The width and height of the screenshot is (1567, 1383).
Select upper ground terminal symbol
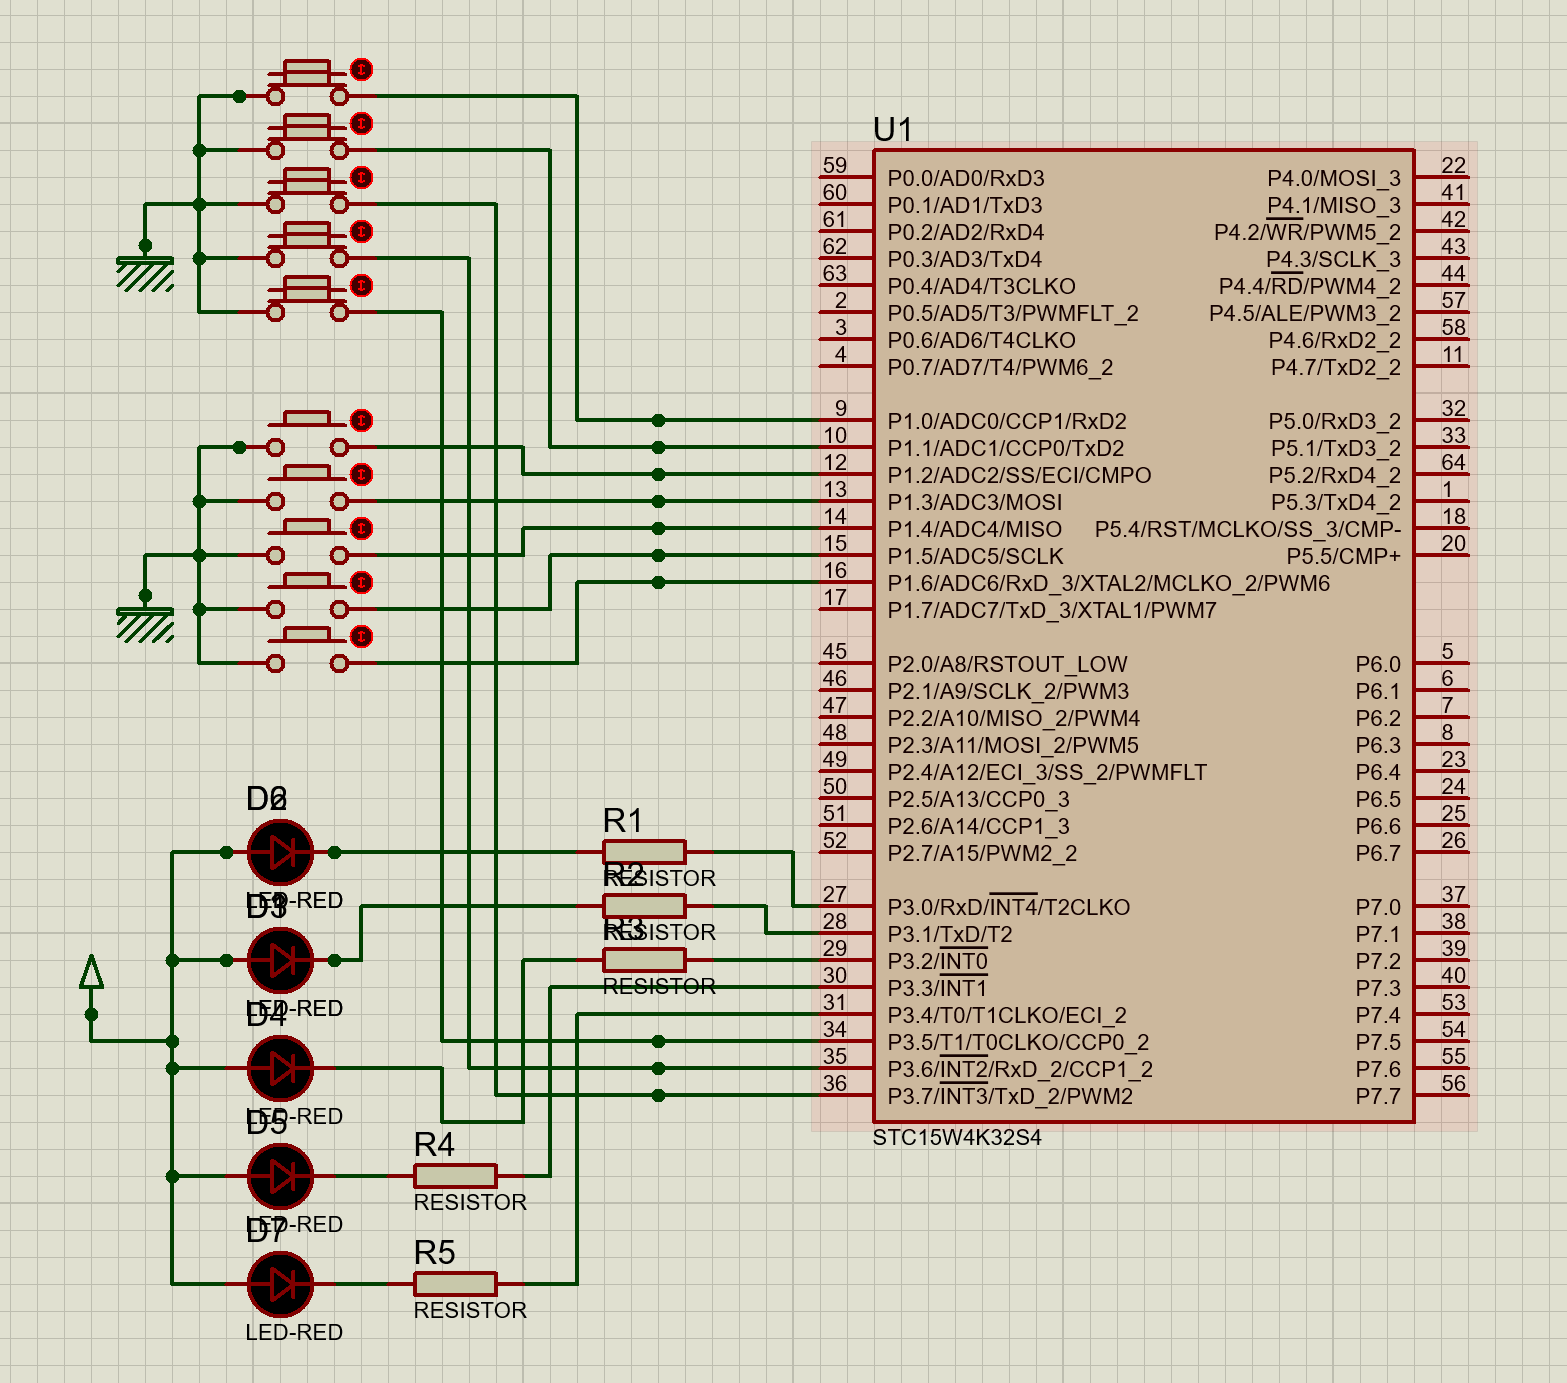pos(145,273)
